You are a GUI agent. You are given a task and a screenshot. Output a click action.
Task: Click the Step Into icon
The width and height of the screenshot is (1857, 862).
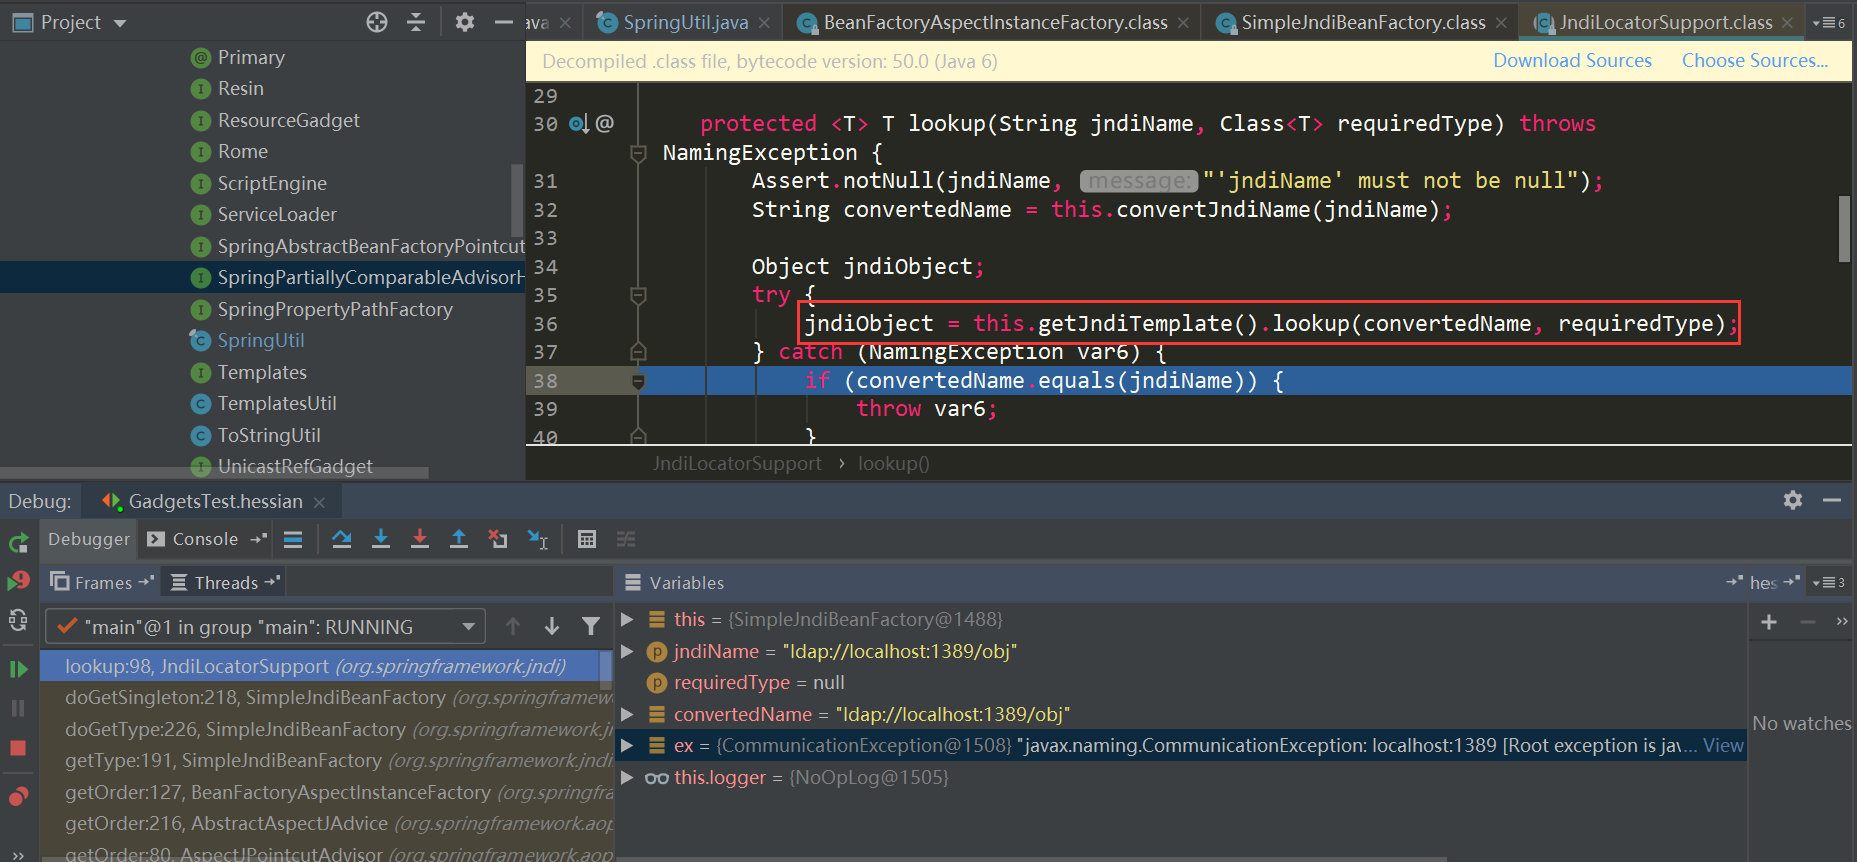point(381,539)
